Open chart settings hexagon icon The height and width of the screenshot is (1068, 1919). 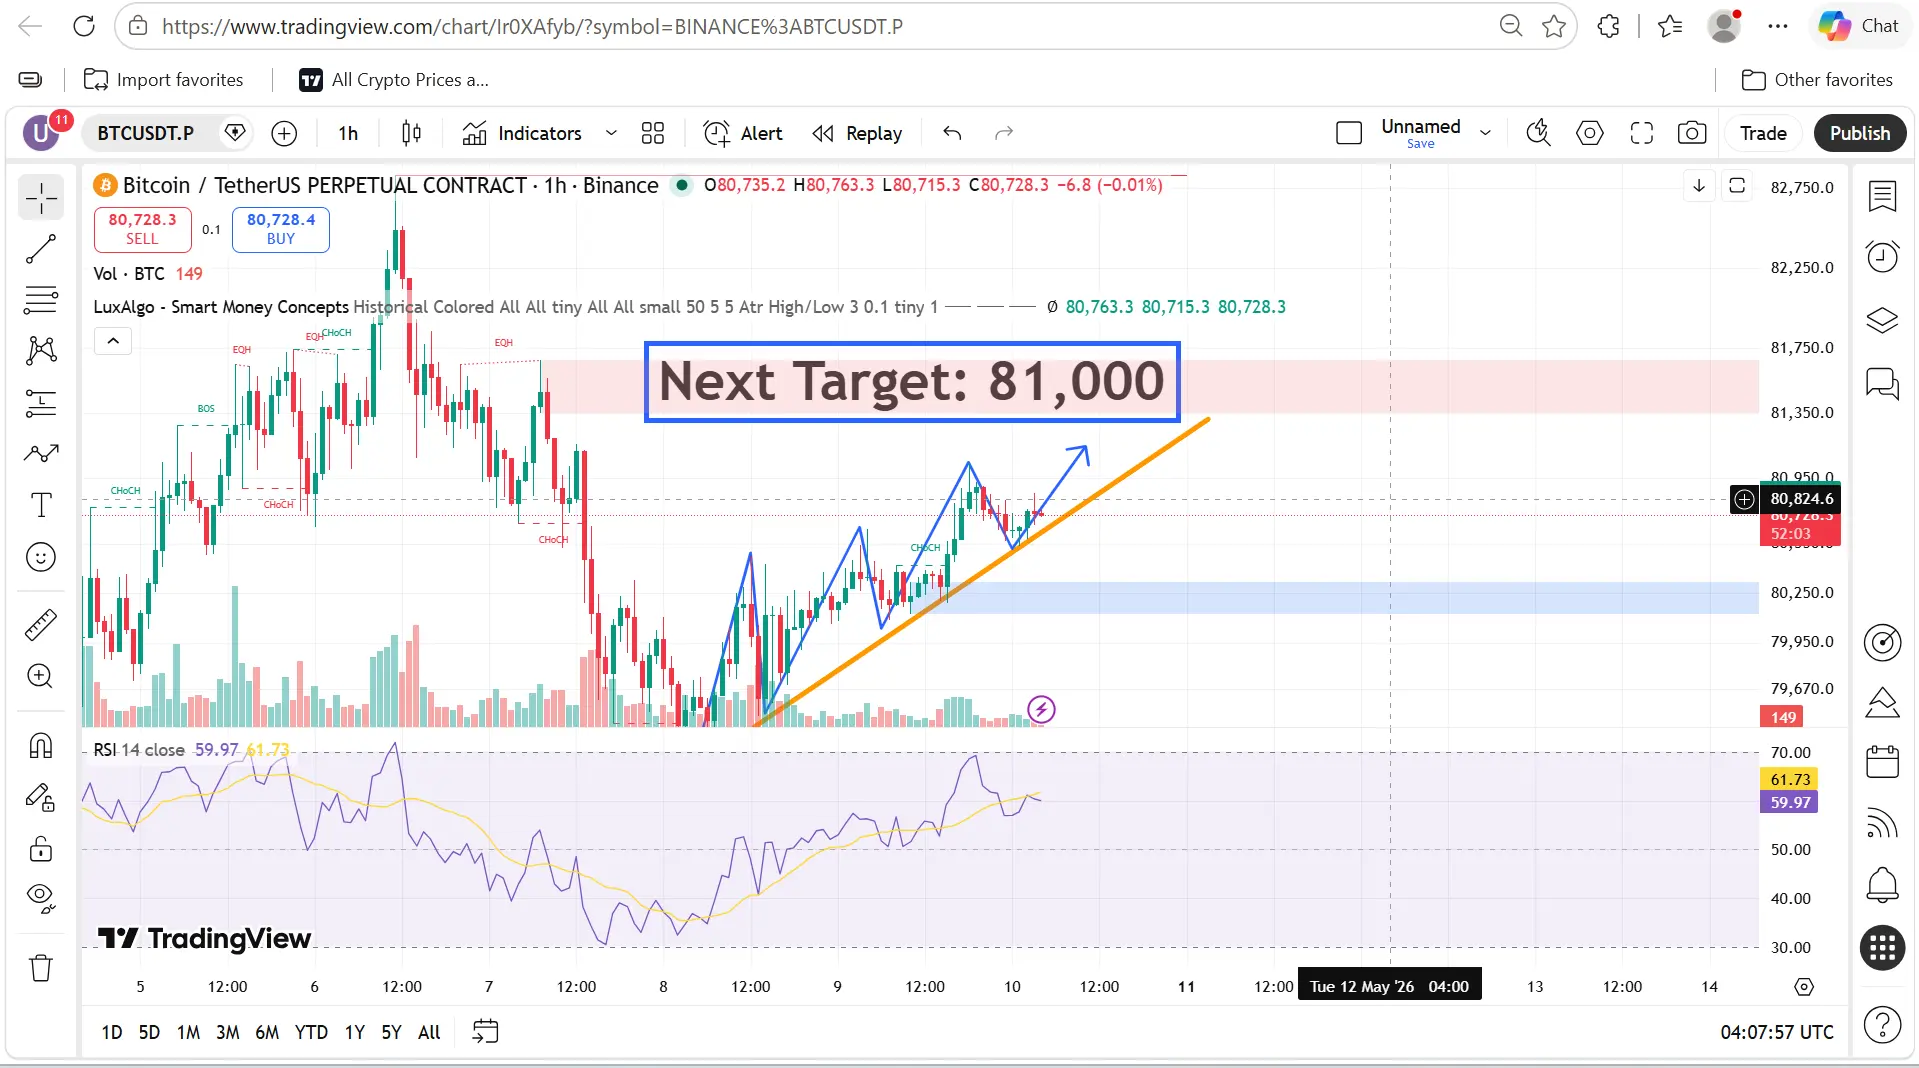[x=1589, y=133]
